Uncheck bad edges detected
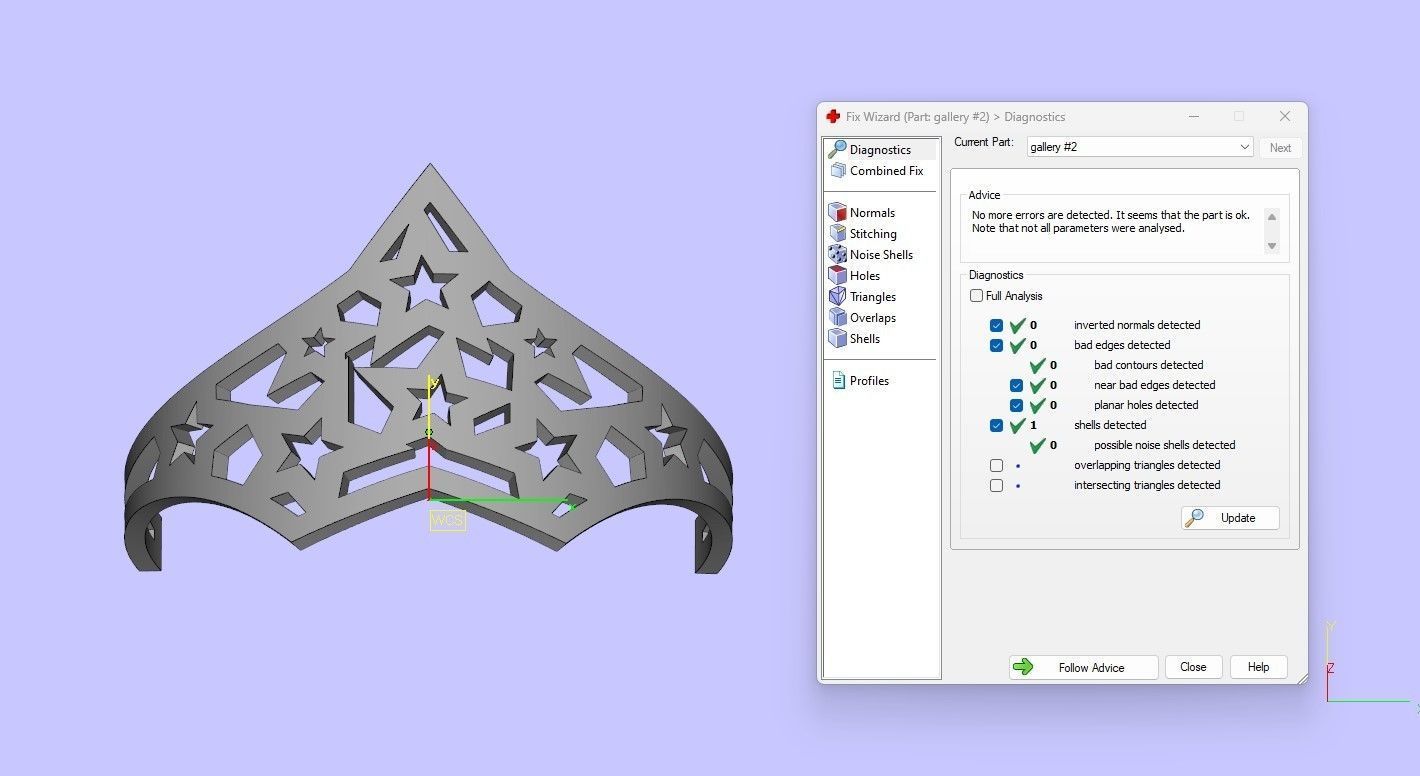This screenshot has height=776, width=1420. [x=997, y=345]
